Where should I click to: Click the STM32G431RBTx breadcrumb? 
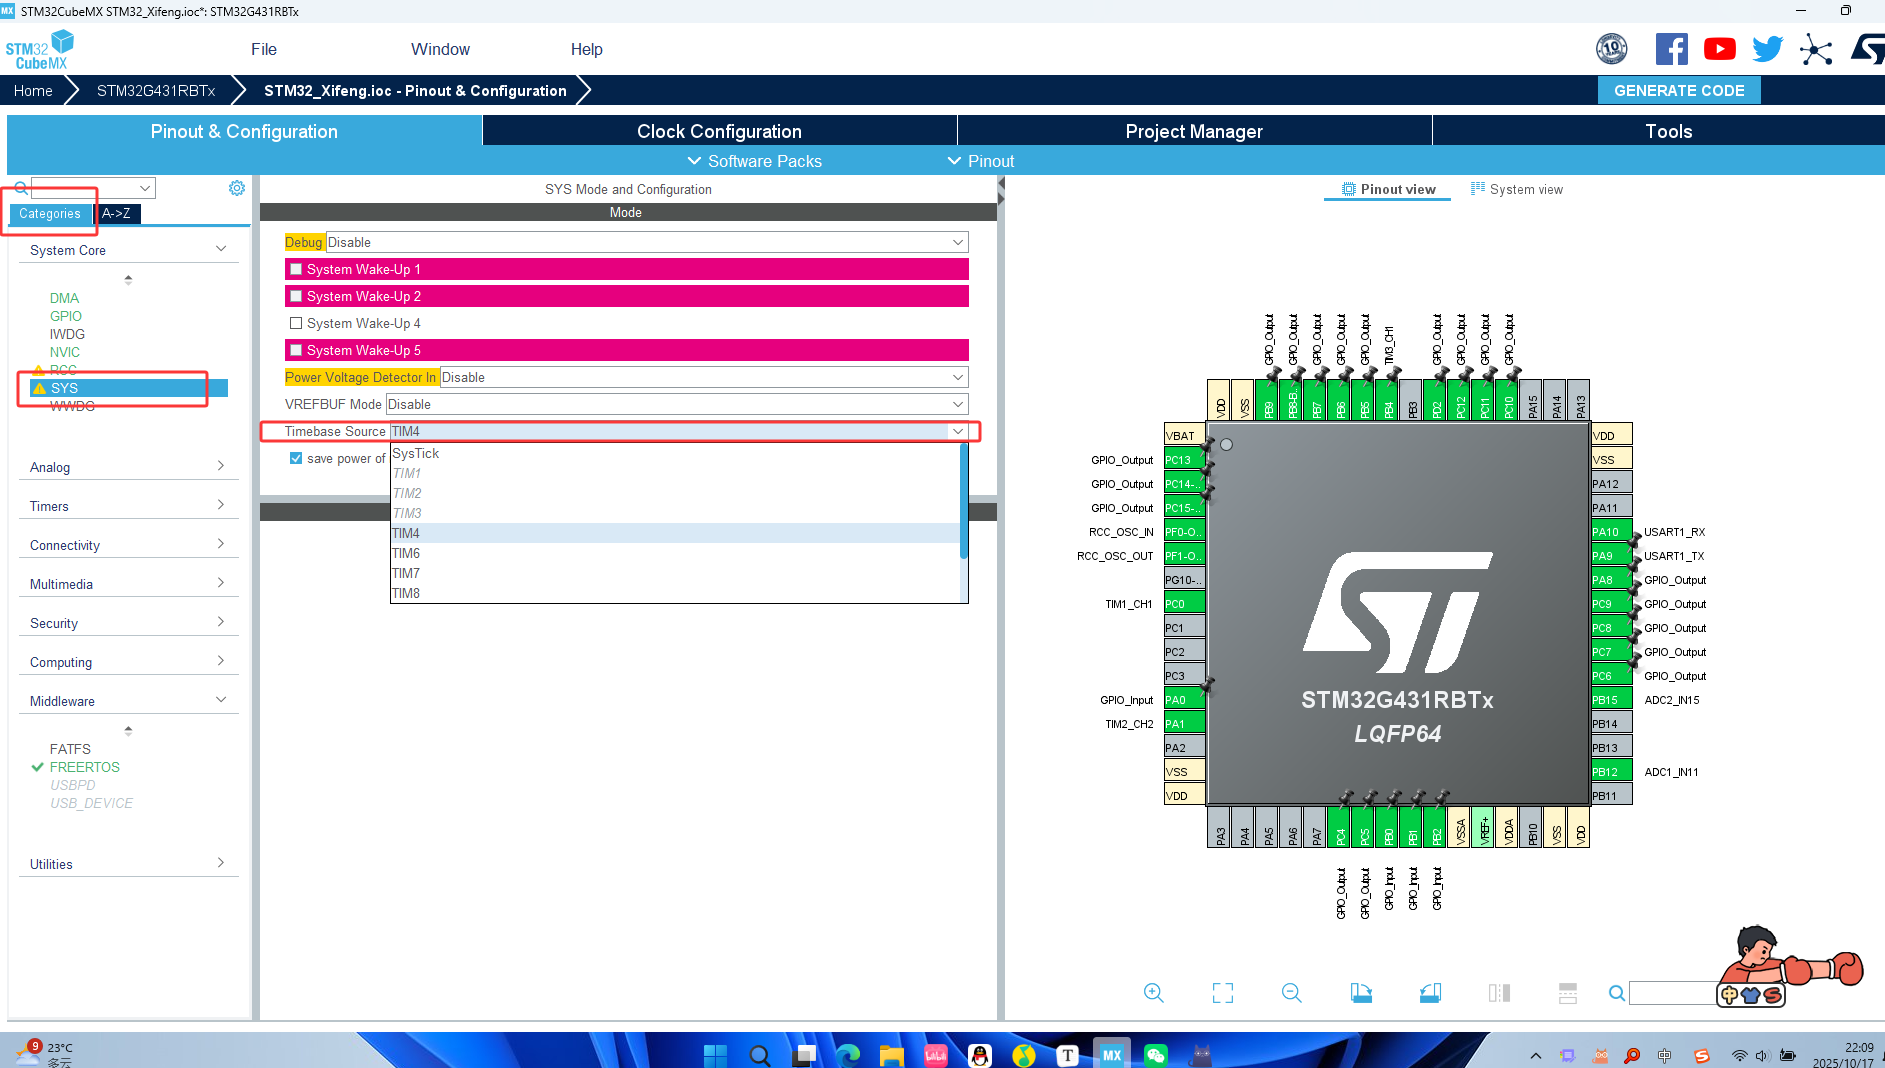tap(156, 90)
